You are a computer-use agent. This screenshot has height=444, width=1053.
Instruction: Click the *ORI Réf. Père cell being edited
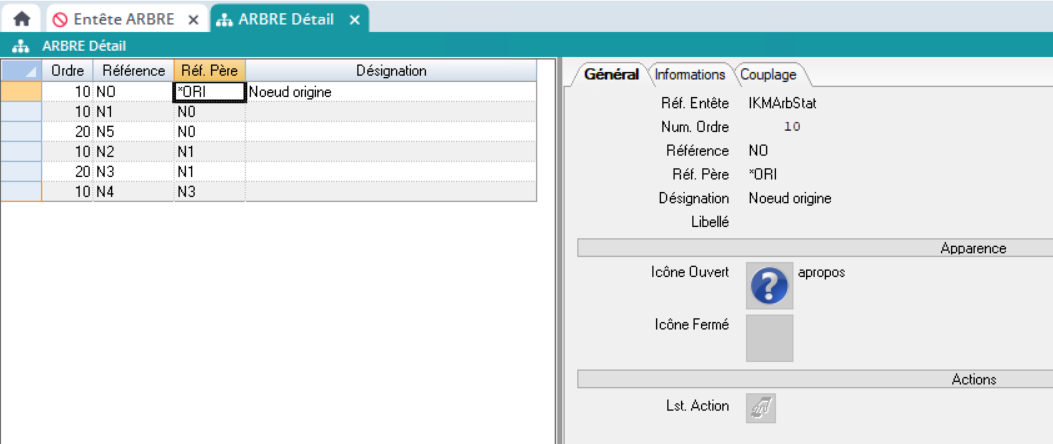click(x=209, y=92)
